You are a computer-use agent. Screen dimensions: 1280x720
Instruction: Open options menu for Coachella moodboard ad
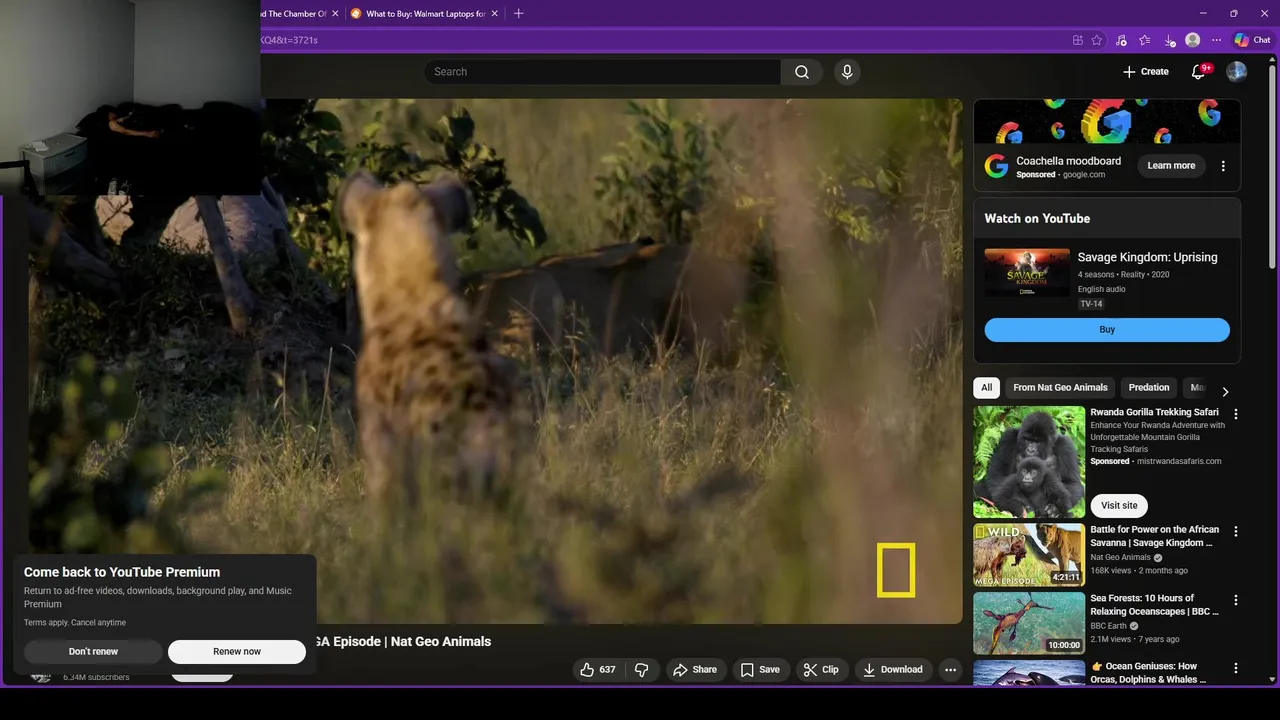click(1223, 166)
